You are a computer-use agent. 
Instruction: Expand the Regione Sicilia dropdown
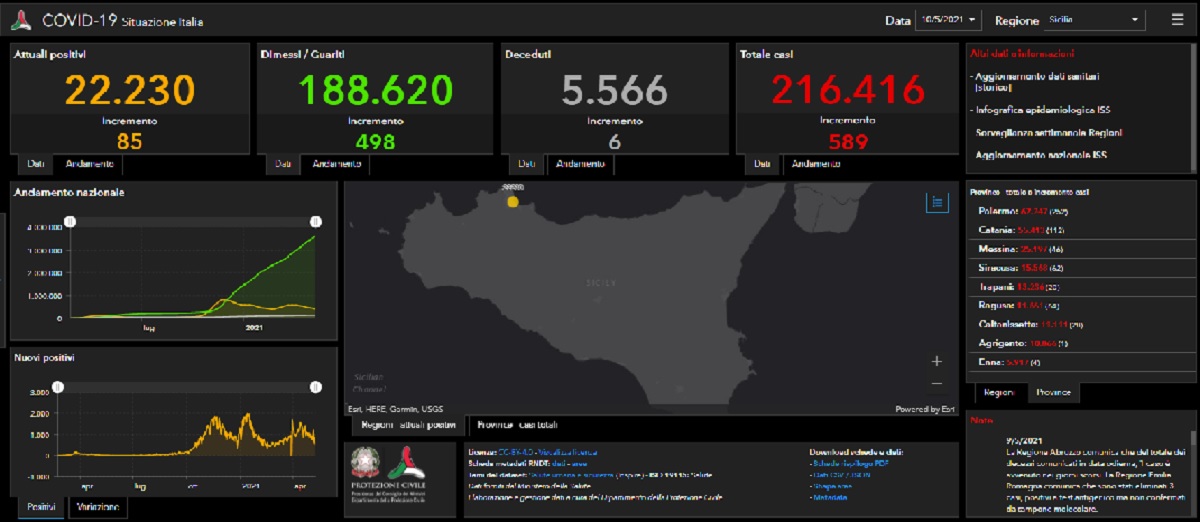(1095, 20)
